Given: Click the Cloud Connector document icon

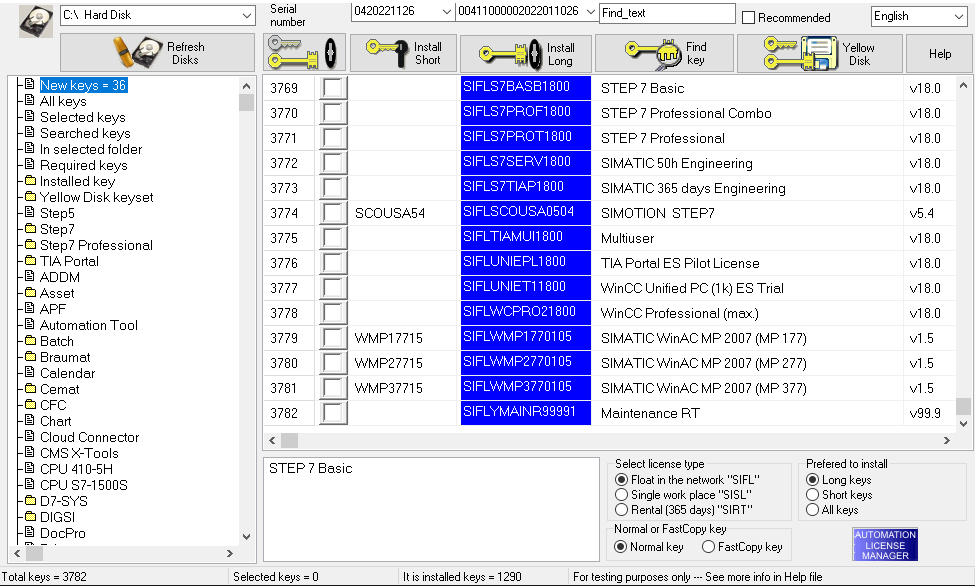Looking at the screenshot, I should point(30,436).
